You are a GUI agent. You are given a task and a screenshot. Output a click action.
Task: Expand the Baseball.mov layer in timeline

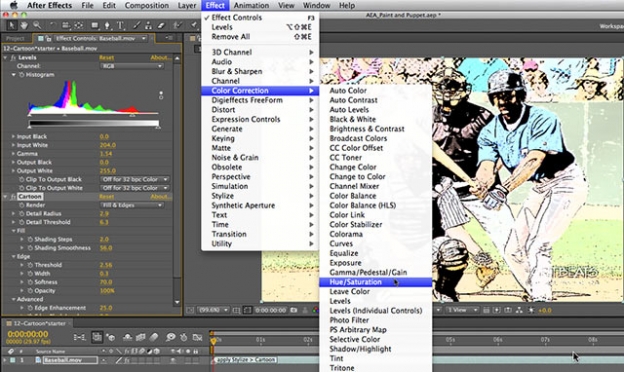pyautogui.click(x=5, y=360)
